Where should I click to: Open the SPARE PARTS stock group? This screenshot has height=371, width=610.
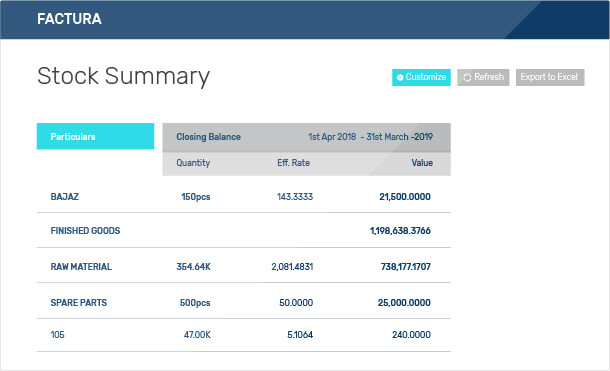coord(79,303)
